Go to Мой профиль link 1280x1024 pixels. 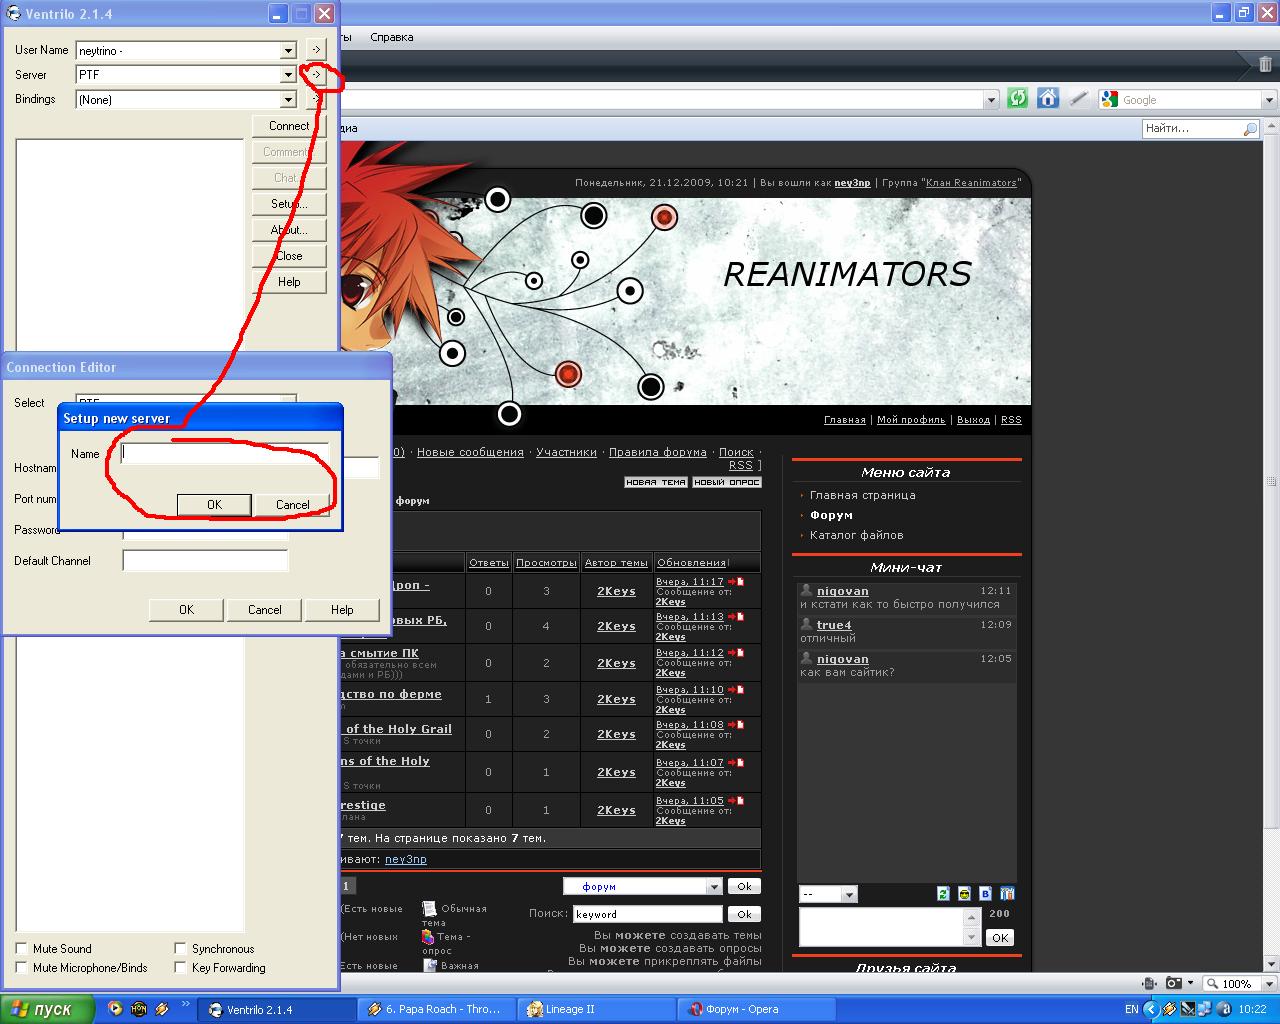(911, 420)
